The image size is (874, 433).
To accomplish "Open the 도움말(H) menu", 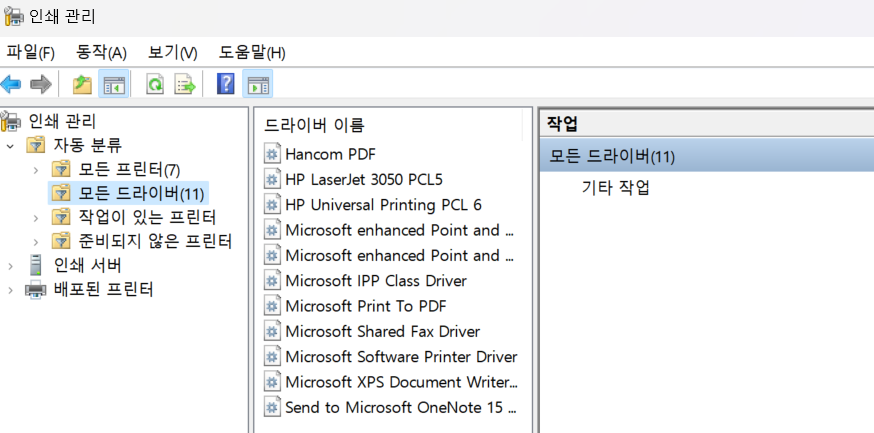I will [x=251, y=53].
